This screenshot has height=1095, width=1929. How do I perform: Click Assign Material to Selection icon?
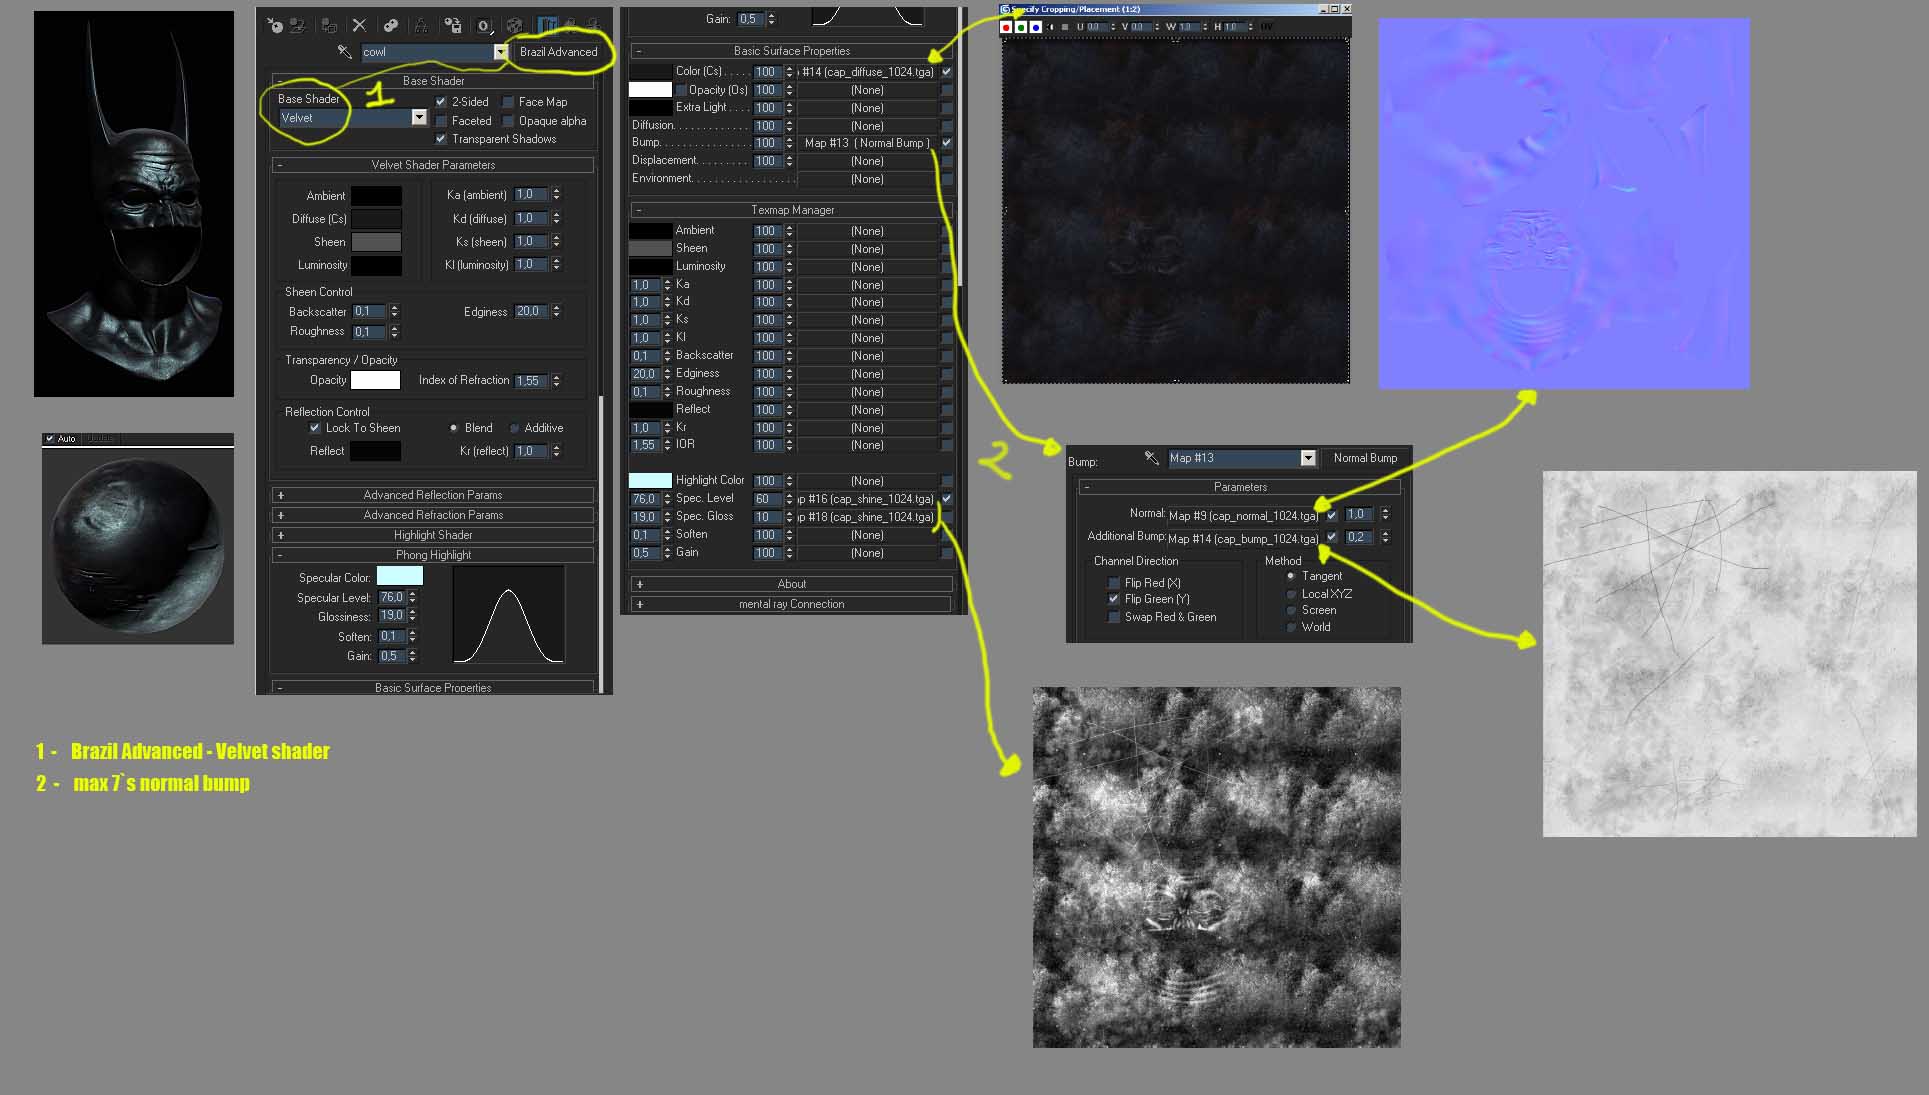coord(329,26)
